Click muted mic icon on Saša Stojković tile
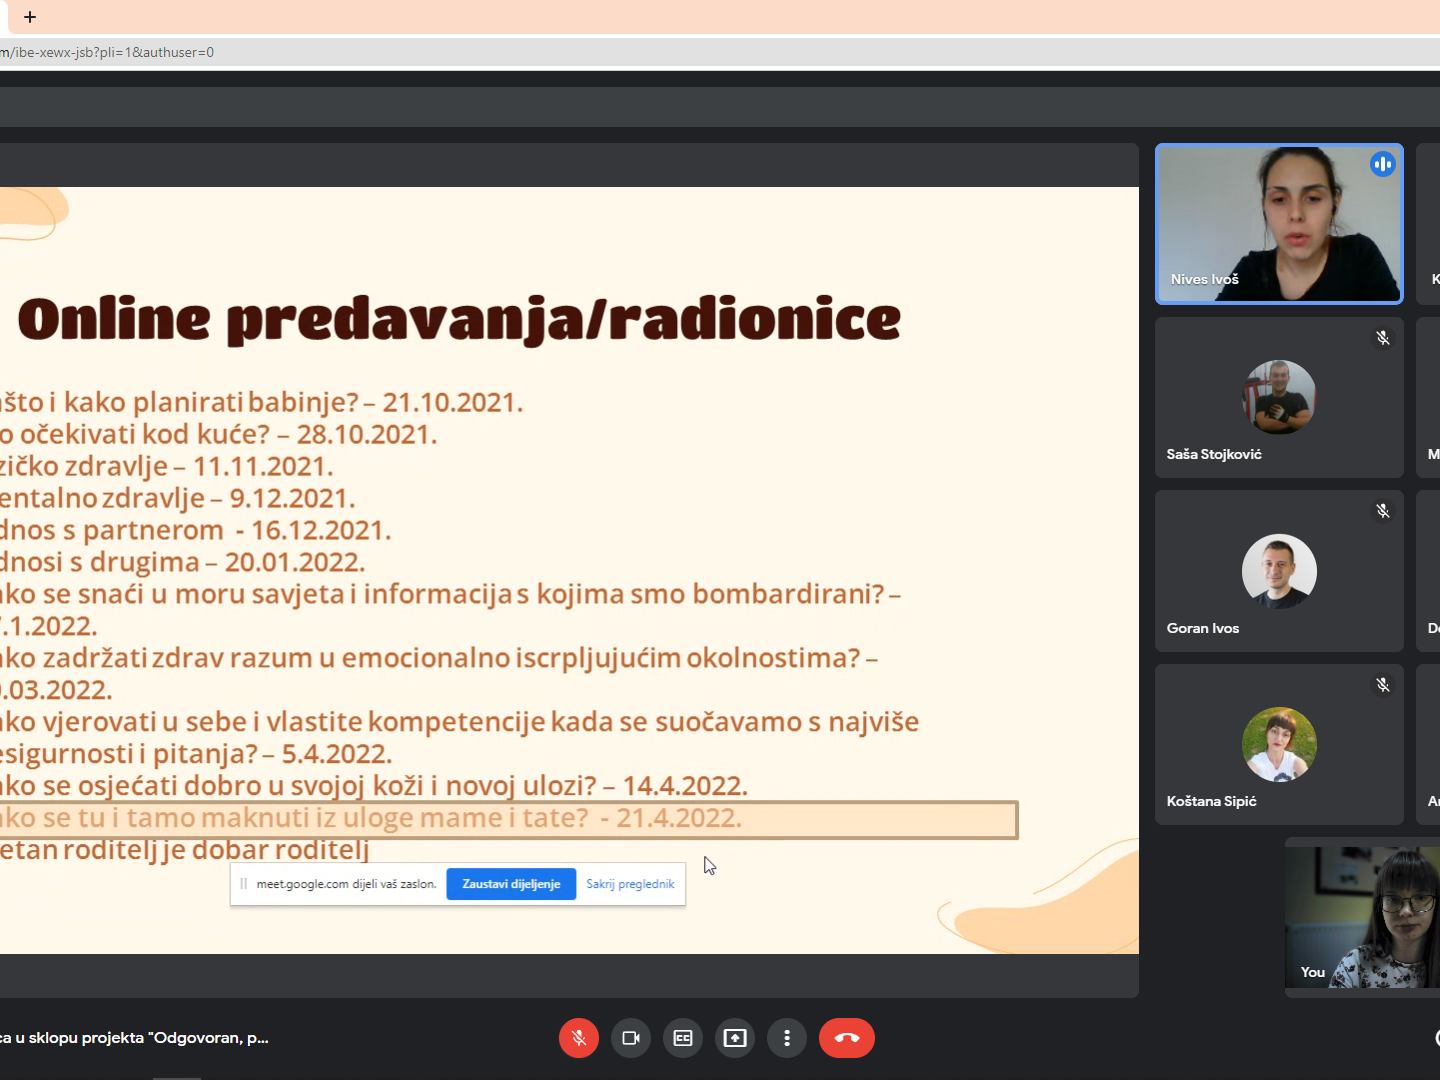The image size is (1440, 1080). click(1383, 338)
